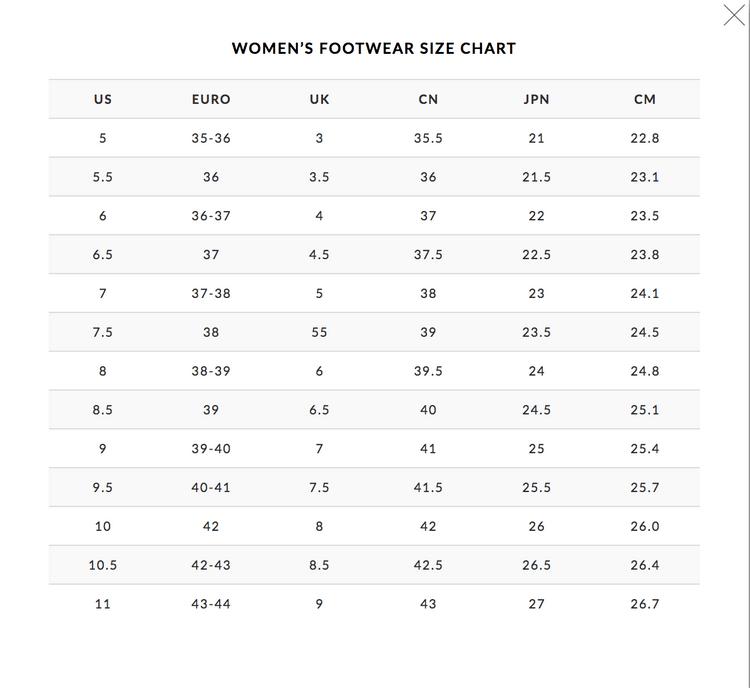Viewport: 750px width, 688px height.
Task: Click EURO size 40-41 cell
Action: pyautogui.click(x=211, y=487)
